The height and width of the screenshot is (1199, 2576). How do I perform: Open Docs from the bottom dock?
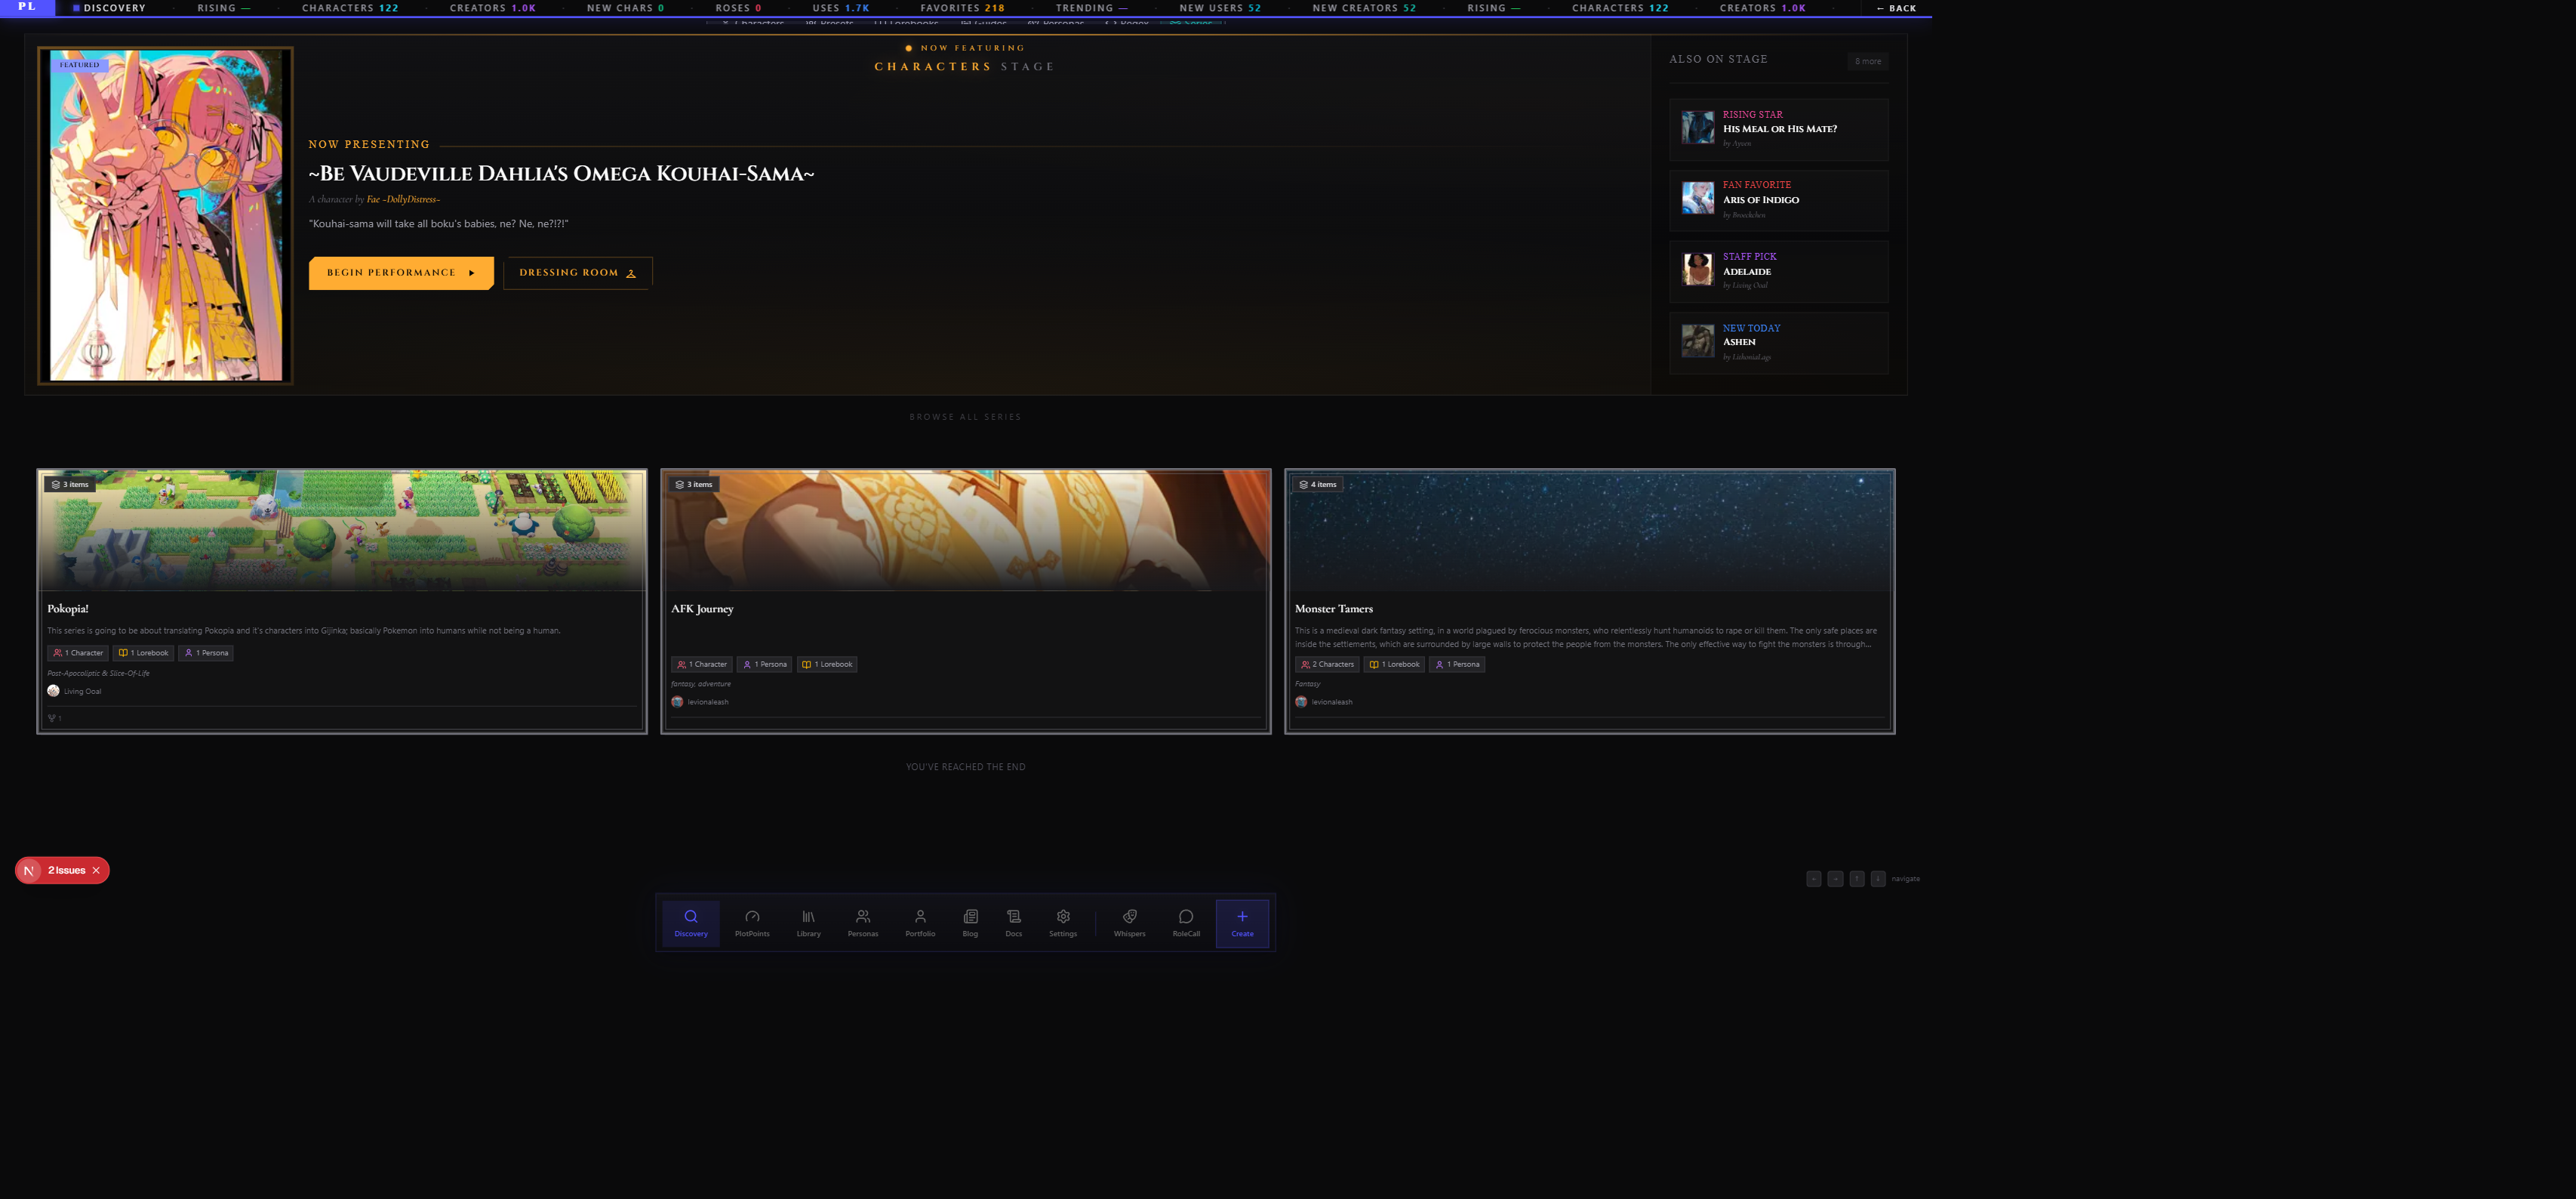click(1013, 923)
